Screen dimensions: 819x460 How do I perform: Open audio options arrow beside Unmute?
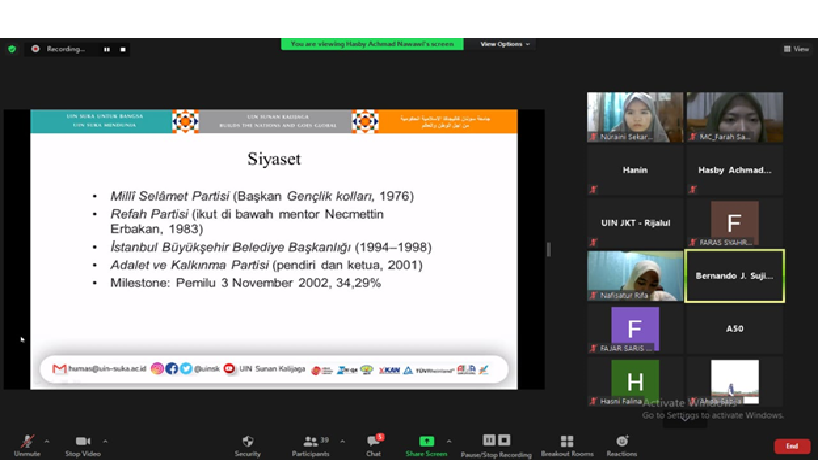click(x=47, y=441)
